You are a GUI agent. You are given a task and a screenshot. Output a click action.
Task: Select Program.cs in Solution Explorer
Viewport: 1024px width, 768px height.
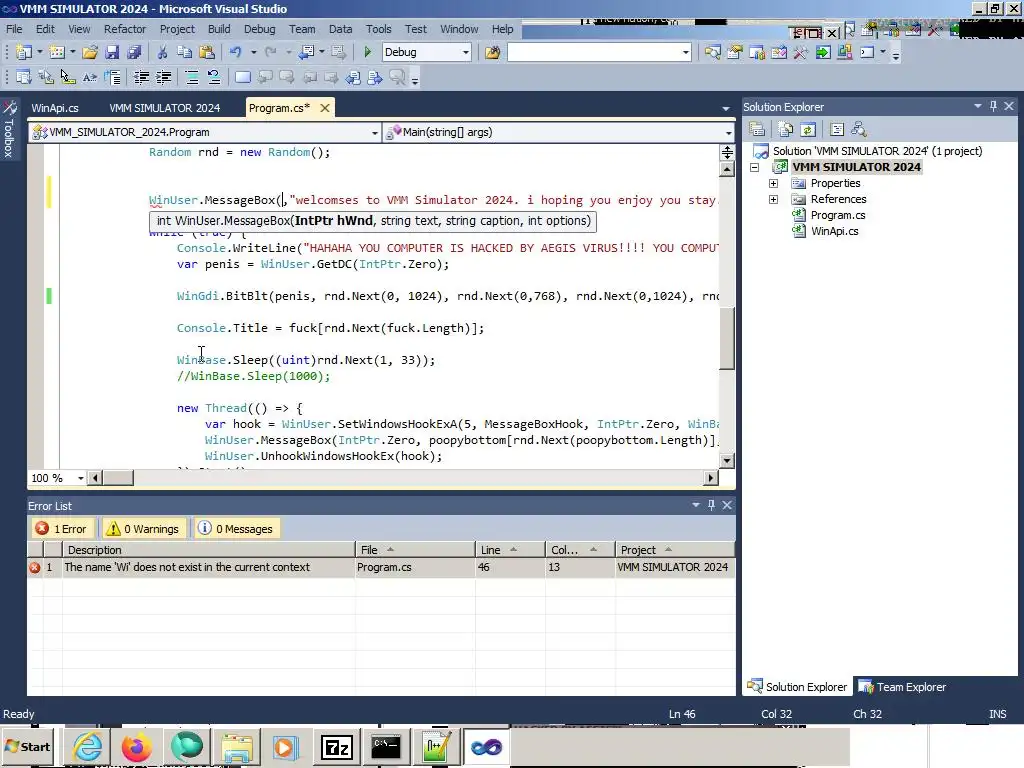tap(838, 216)
